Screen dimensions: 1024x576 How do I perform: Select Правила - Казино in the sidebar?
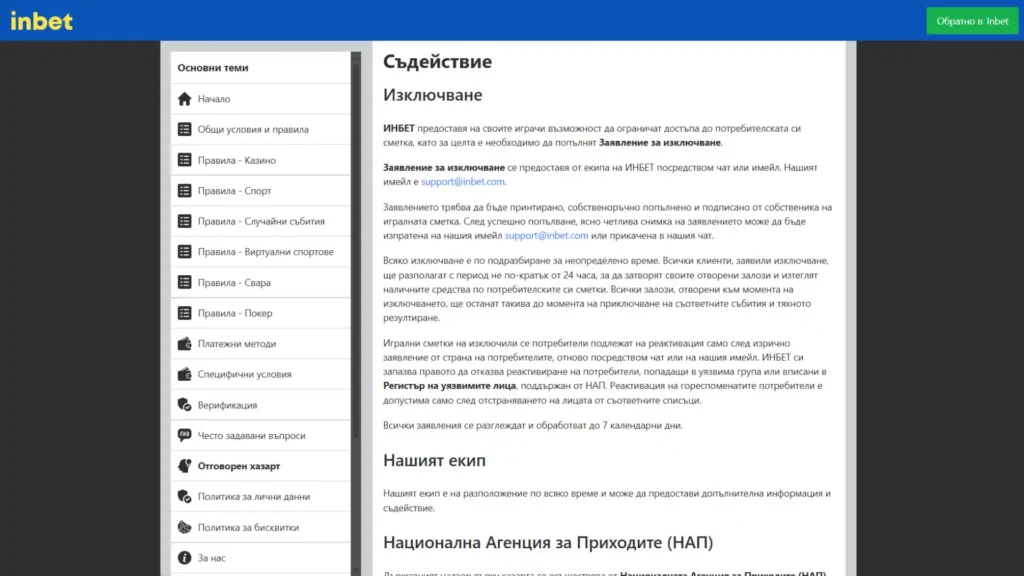[261, 160]
